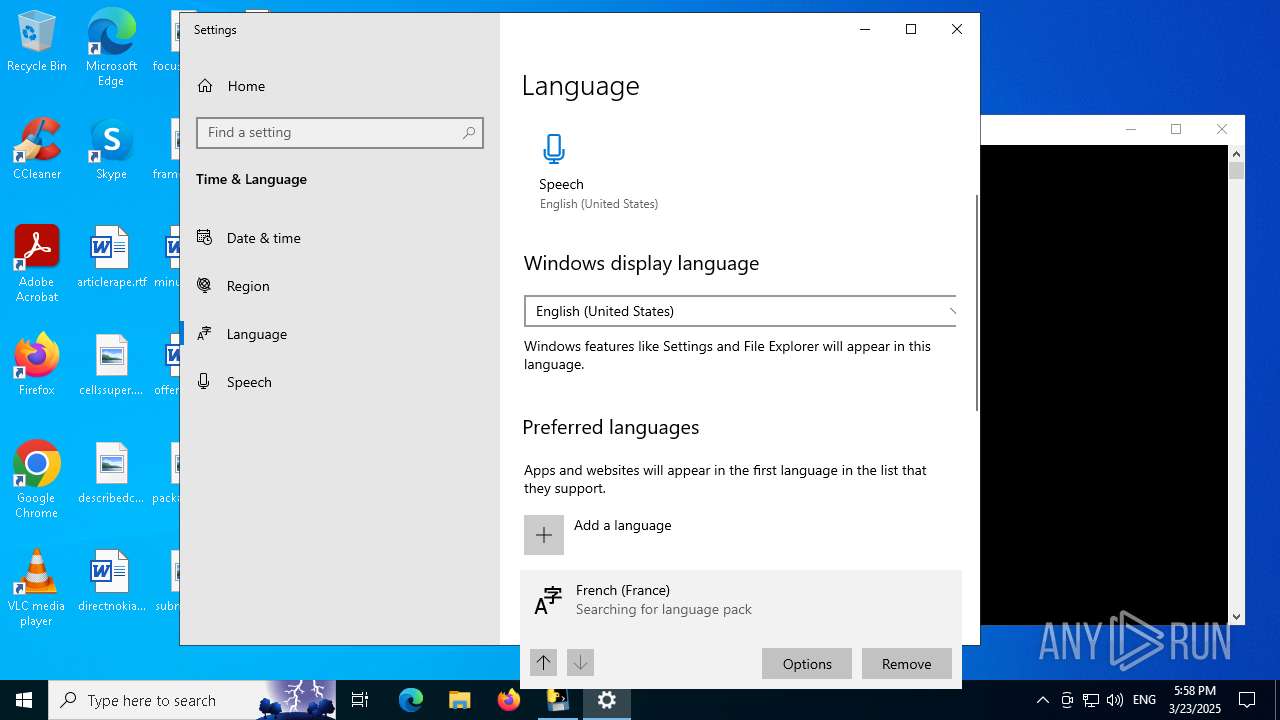Click the scroll-down arrow in the background window
1280x720 pixels.
(1236, 617)
